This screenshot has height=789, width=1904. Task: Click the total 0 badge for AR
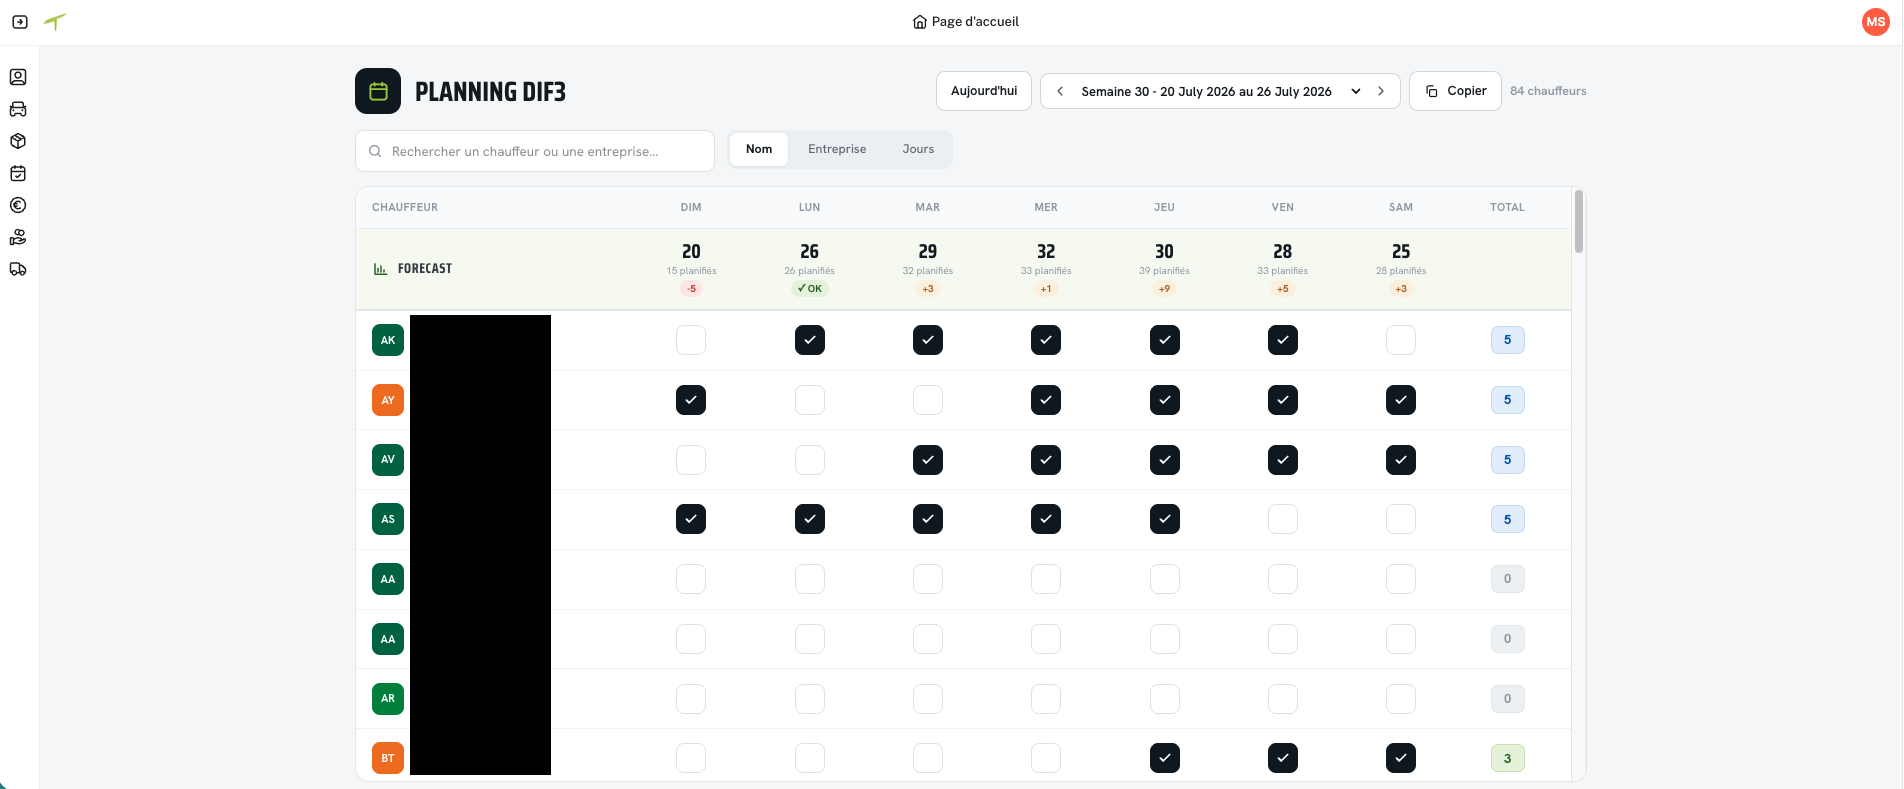point(1508,698)
